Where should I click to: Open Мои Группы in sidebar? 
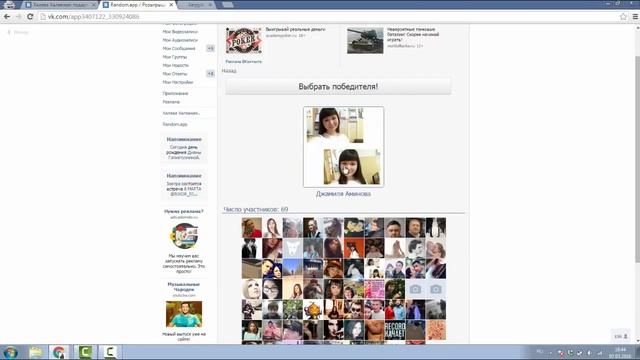point(175,57)
